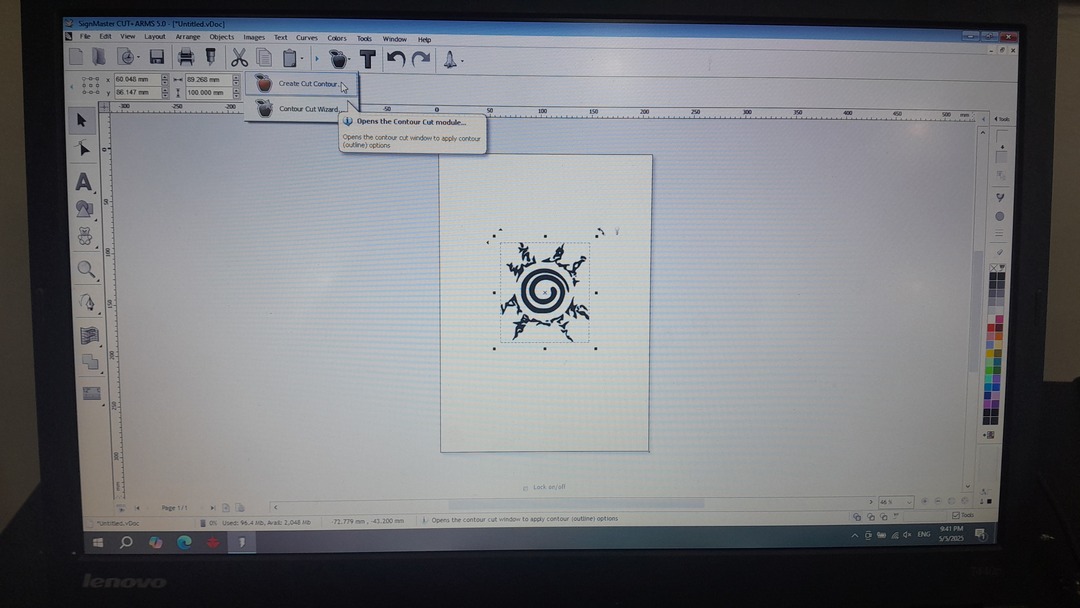This screenshot has width=1080, height=608.
Task: Select the bottom rectangle tool in toolbox
Action: coord(91,393)
